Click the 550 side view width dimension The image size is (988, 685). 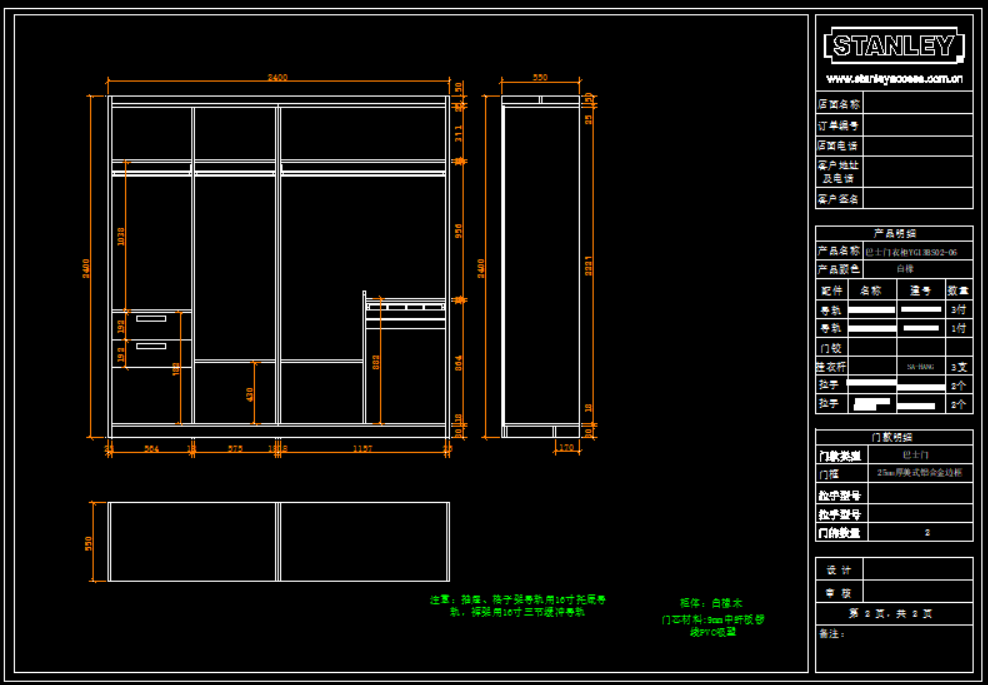(x=540, y=78)
